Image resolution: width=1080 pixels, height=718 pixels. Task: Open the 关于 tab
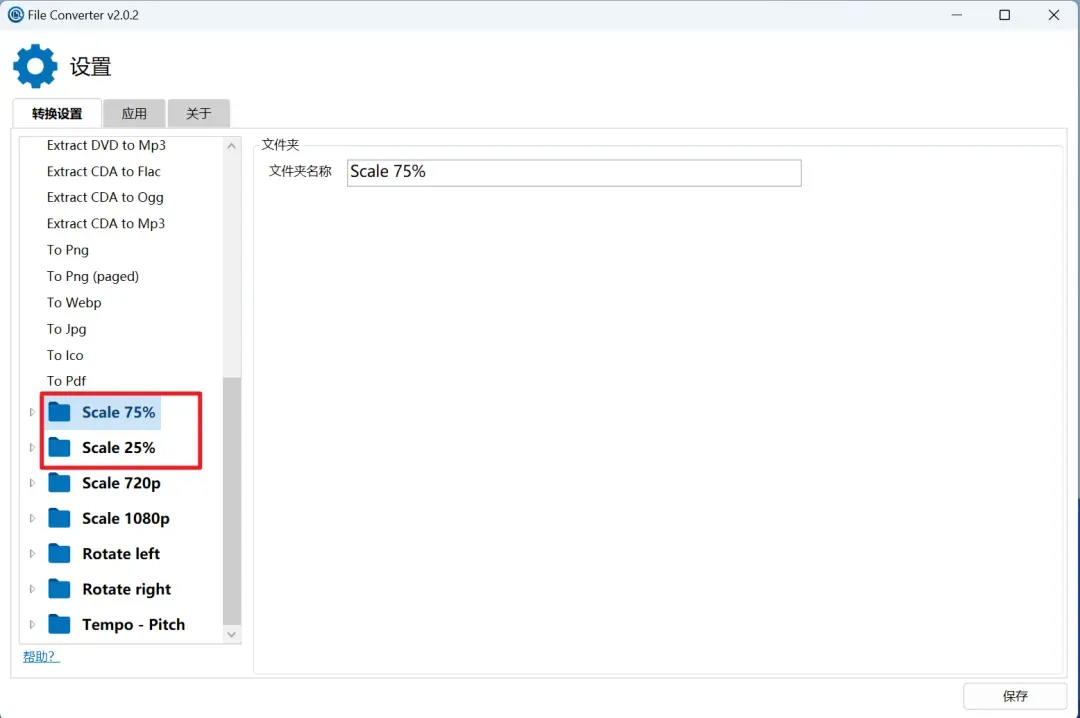tap(198, 114)
